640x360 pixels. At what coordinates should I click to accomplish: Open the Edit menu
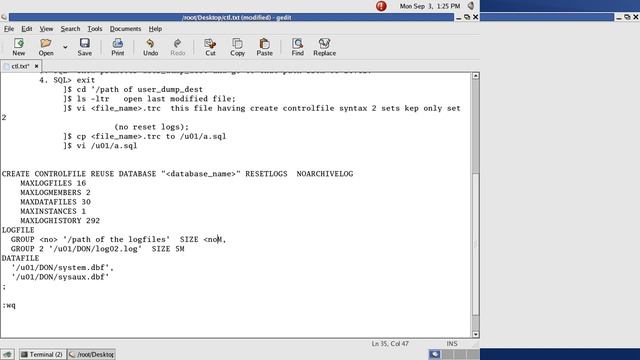pos(27,29)
